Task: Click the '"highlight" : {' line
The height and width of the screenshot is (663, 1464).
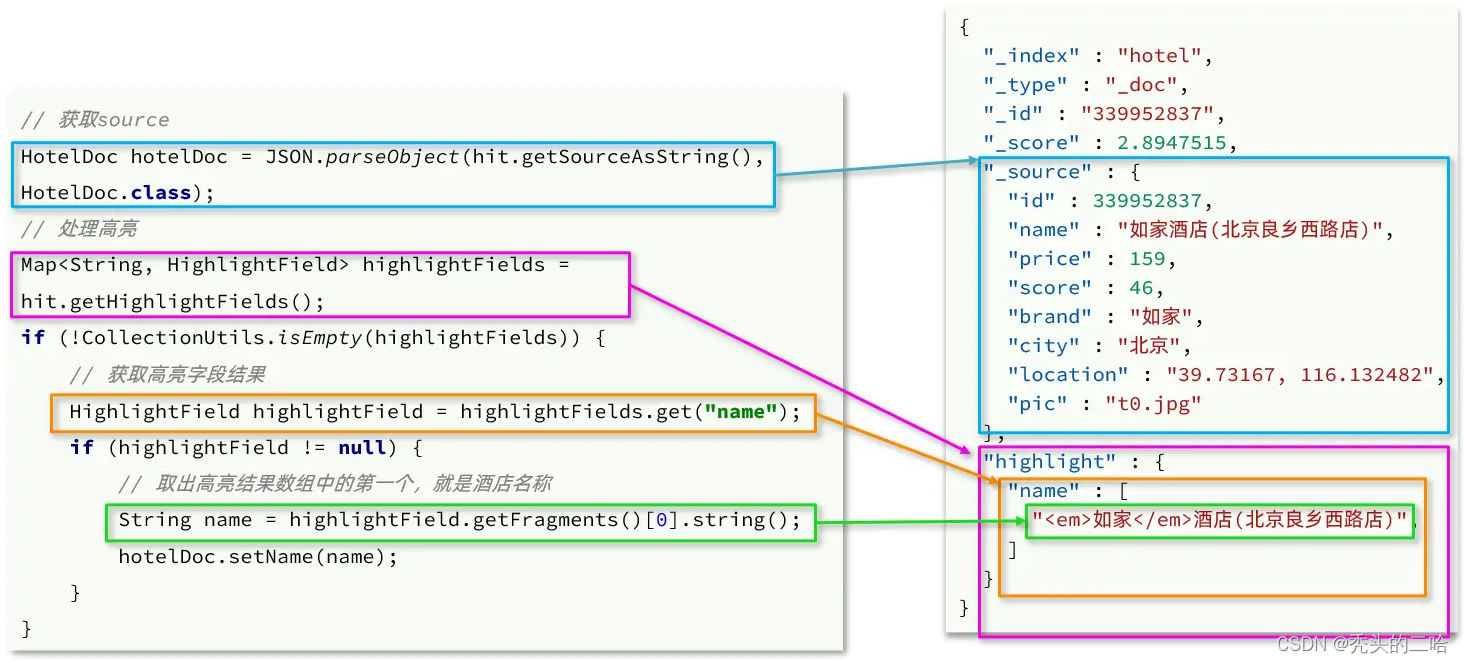Action: point(1074,462)
